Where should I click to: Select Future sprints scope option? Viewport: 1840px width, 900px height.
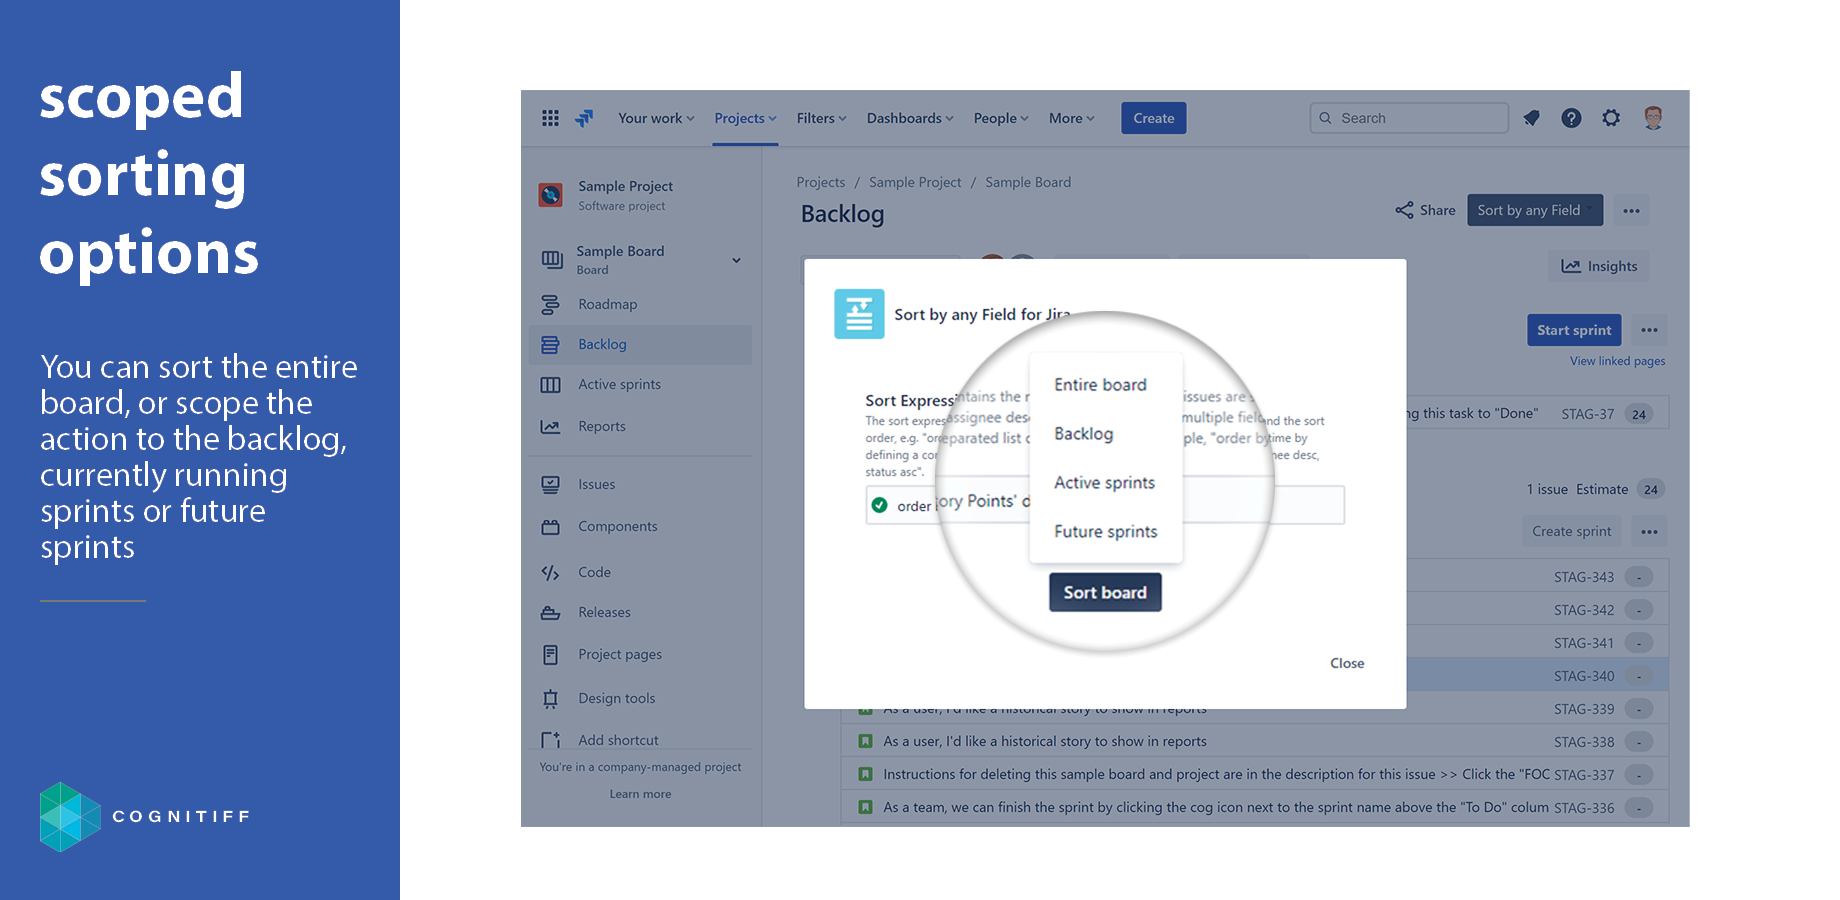tap(1106, 532)
